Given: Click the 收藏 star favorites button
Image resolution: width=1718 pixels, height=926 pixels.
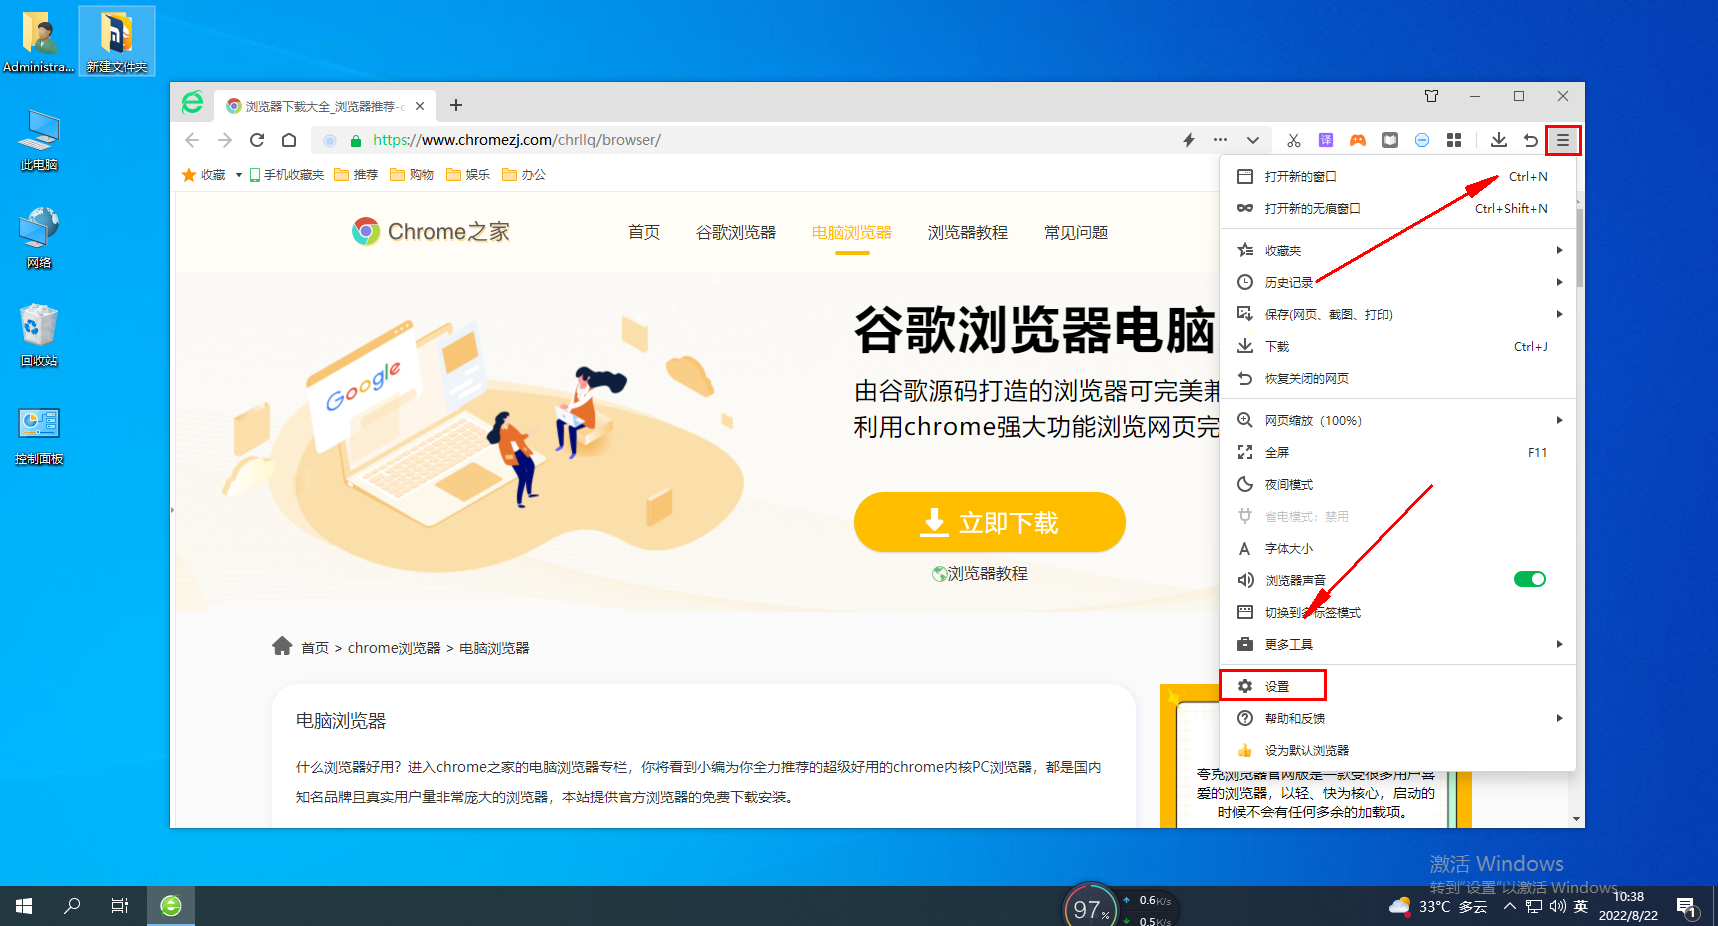Looking at the screenshot, I should pos(204,174).
